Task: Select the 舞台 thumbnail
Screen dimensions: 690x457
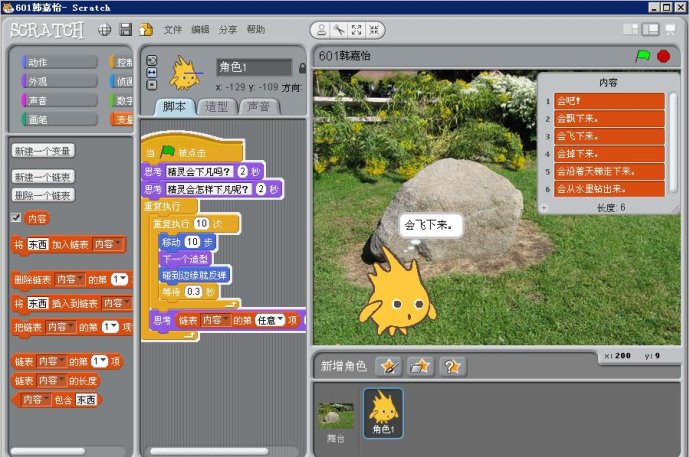Action: 336,420
